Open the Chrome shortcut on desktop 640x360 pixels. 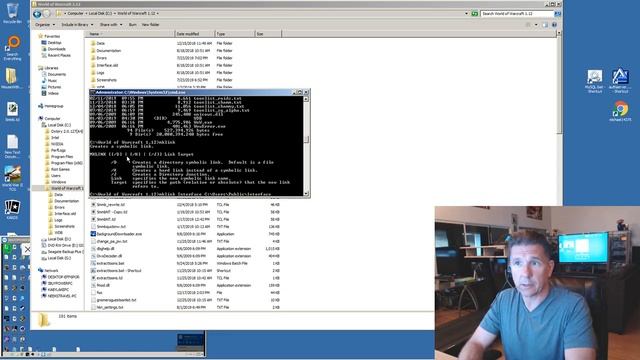click(x=620, y=112)
